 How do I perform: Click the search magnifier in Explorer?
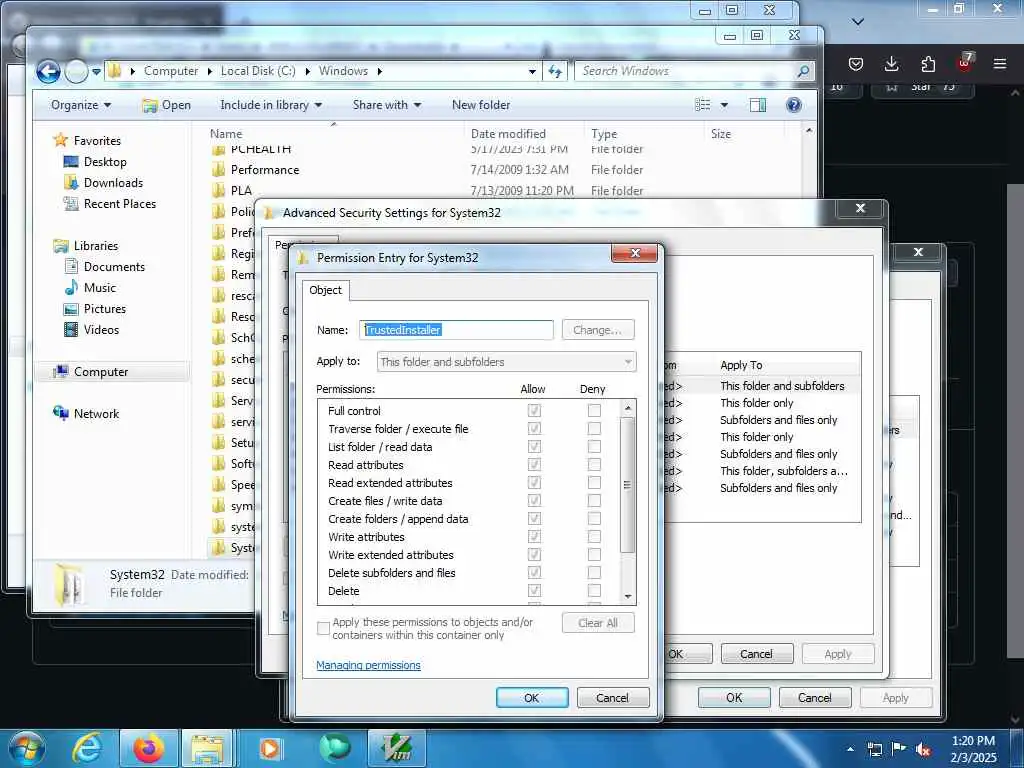[x=803, y=71]
